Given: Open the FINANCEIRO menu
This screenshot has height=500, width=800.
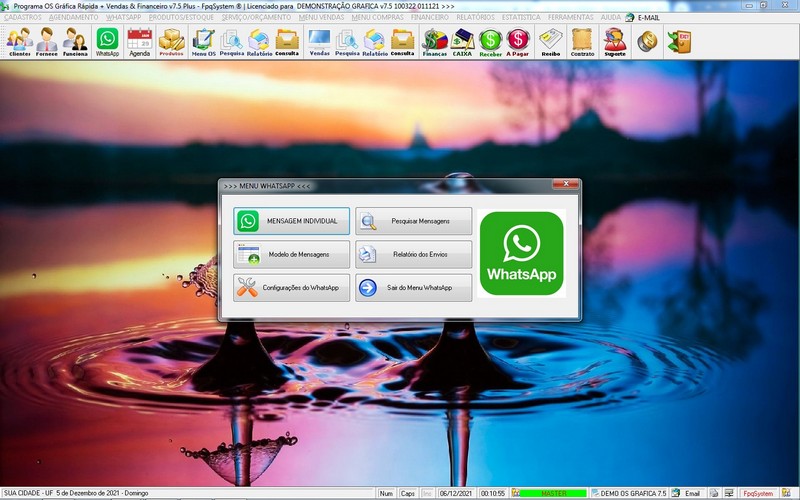Looking at the screenshot, I should coord(430,17).
